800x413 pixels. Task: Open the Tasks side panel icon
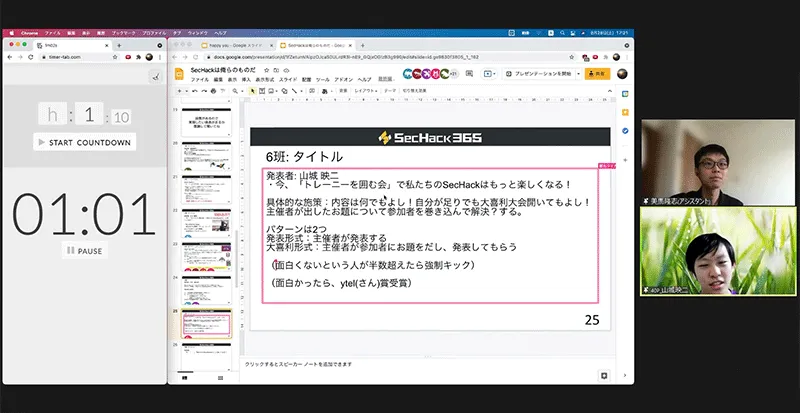[625, 131]
